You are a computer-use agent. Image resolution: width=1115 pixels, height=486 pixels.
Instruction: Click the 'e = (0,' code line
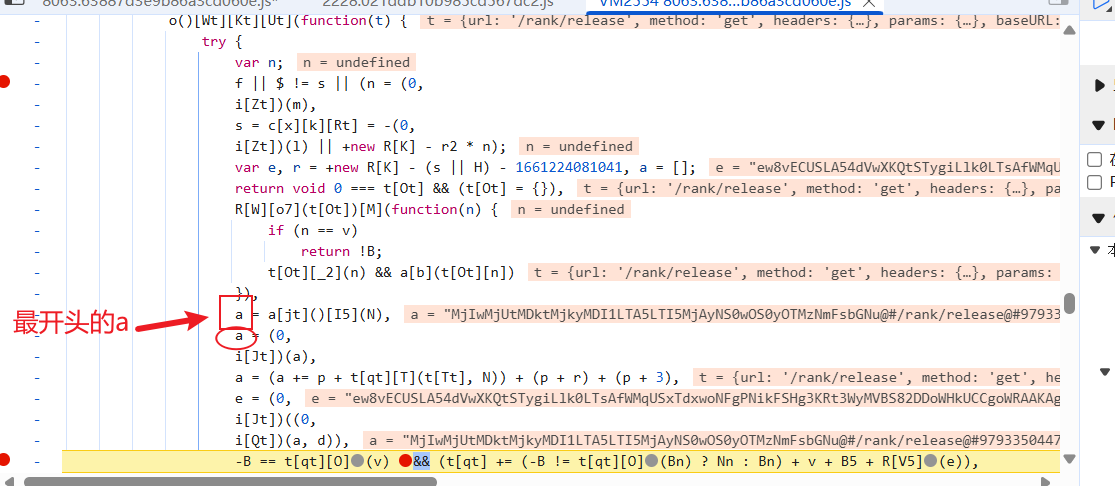click(264, 398)
